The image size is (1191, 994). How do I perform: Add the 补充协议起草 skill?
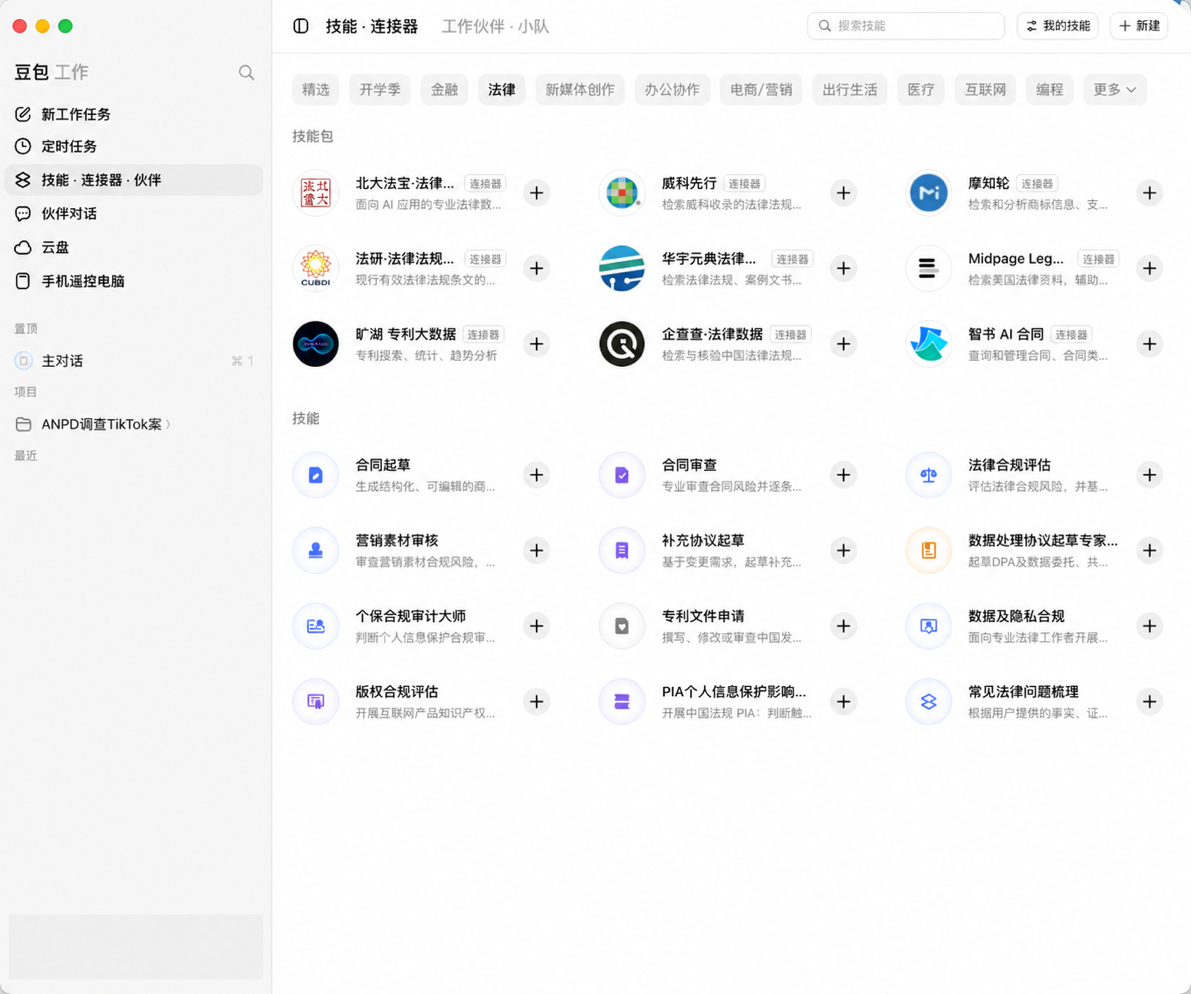point(843,551)
